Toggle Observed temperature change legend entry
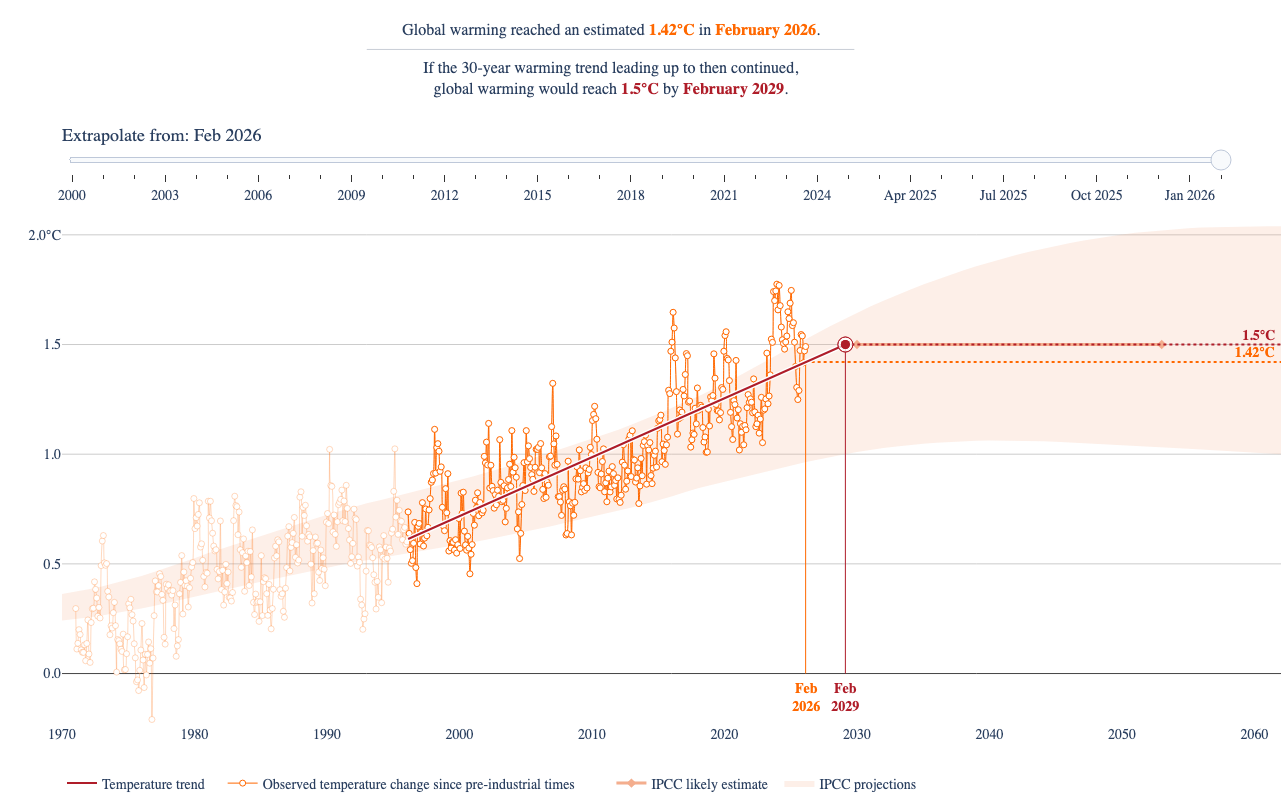The image size is (1286, 800). pyautogui.click(x=401, y=784)
